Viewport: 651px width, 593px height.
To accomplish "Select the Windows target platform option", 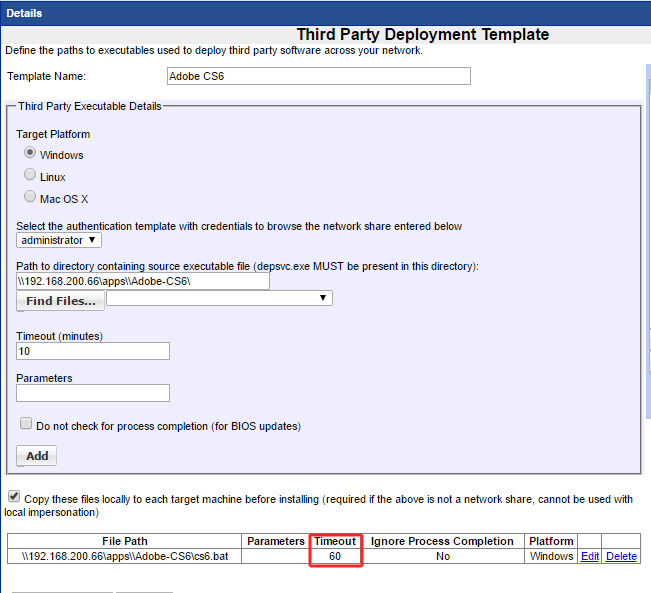I will (30, 154).
